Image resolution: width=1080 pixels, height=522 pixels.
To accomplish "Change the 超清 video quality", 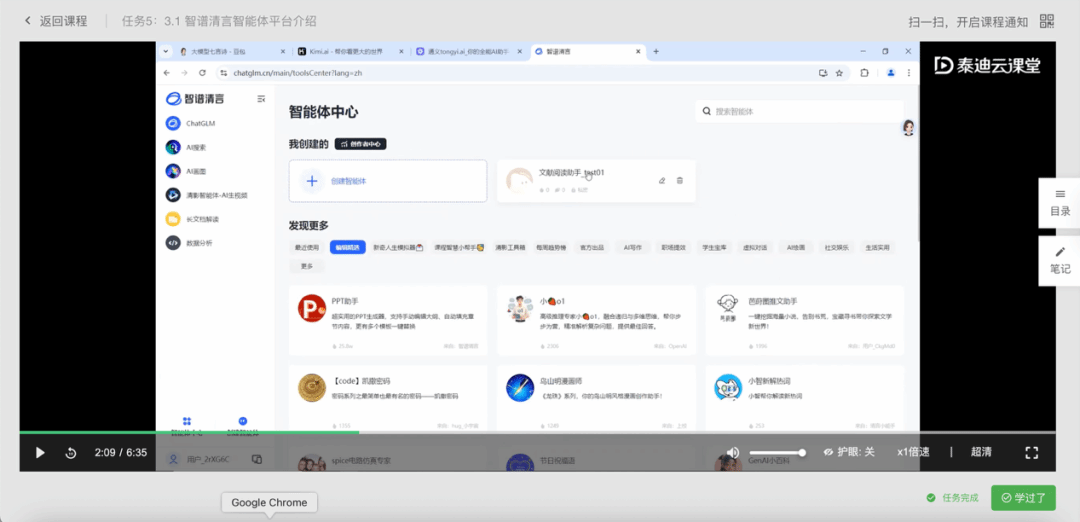I will (x=982, y=452).
